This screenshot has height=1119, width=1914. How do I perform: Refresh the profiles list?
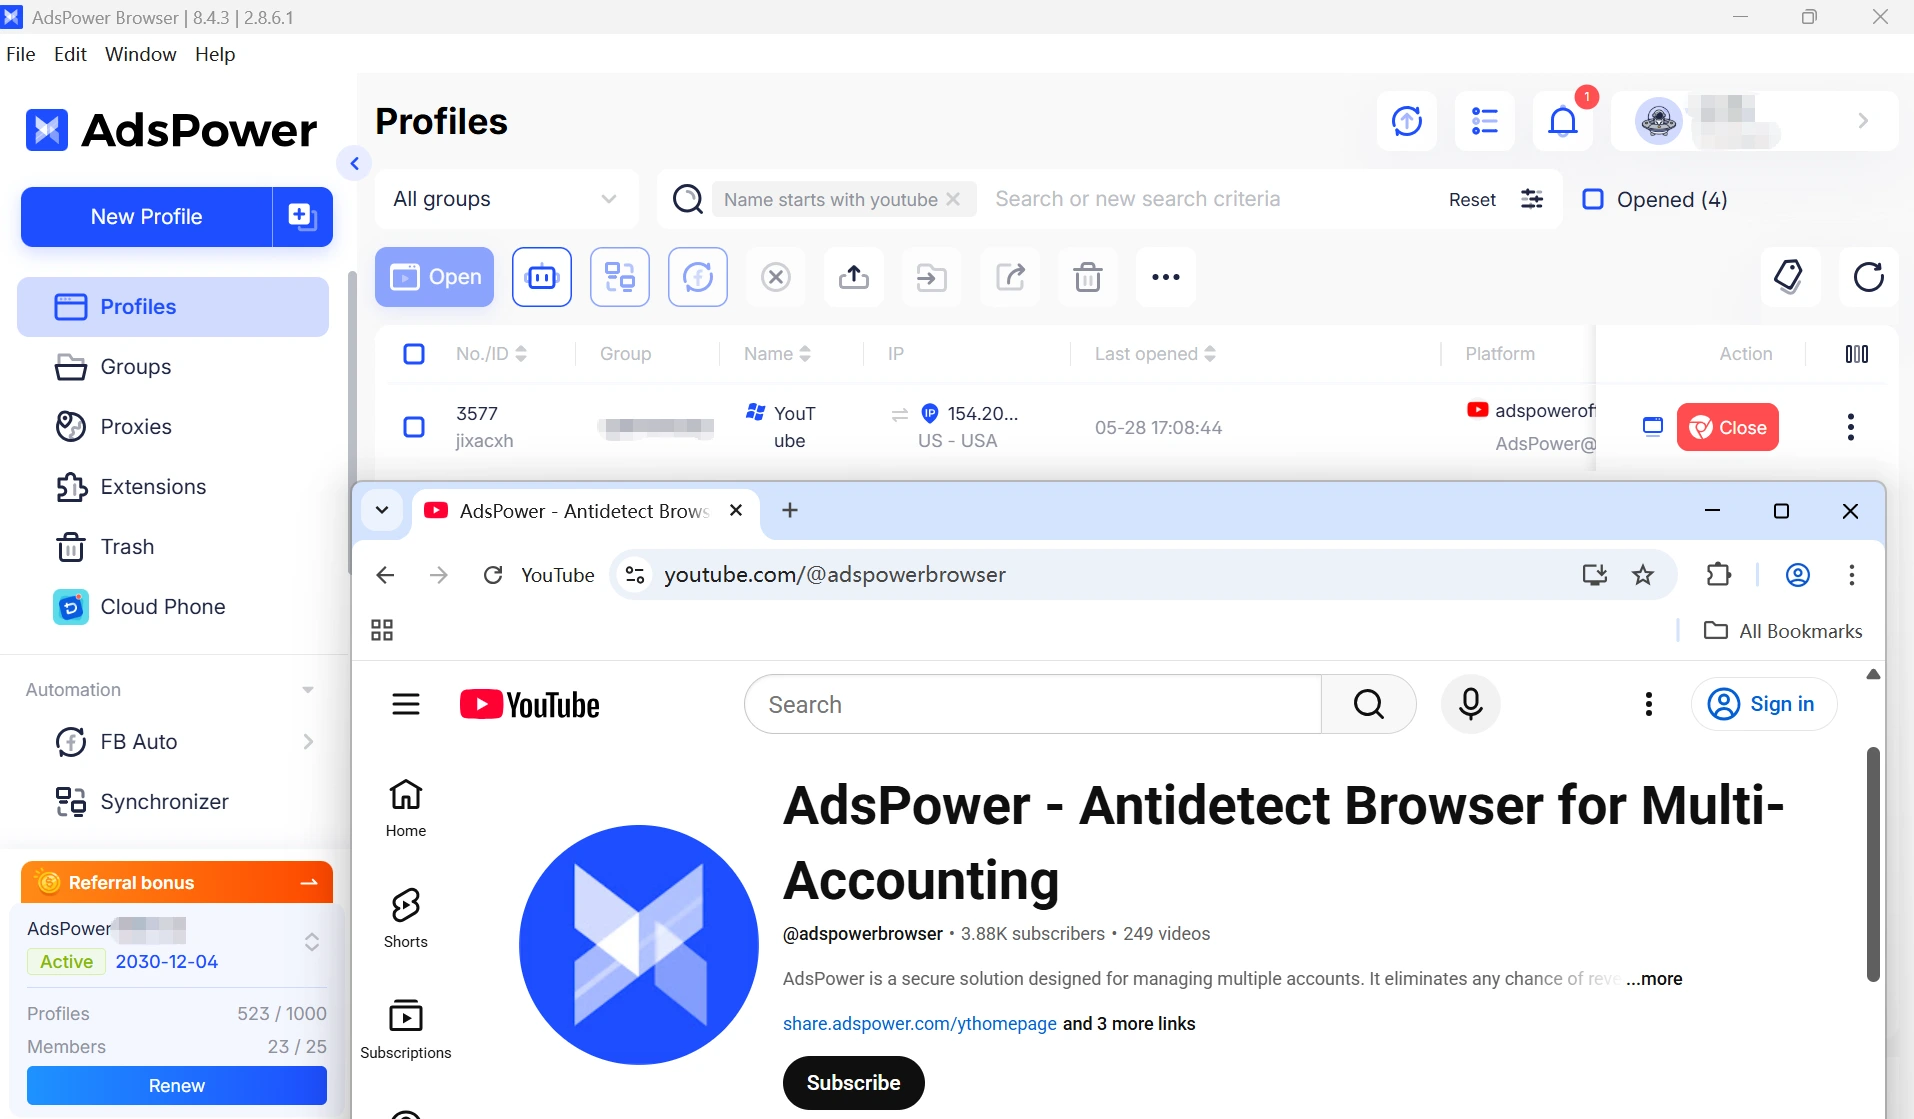tap(1868, 277)
